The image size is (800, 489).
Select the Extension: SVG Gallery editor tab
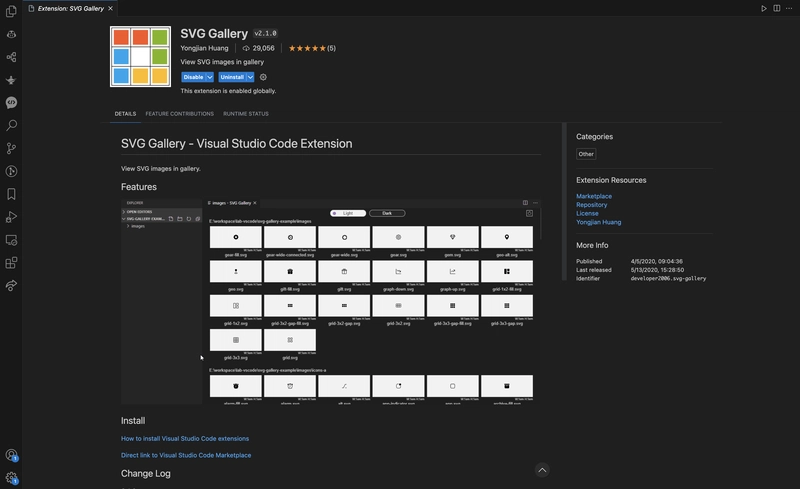(71, 8)
